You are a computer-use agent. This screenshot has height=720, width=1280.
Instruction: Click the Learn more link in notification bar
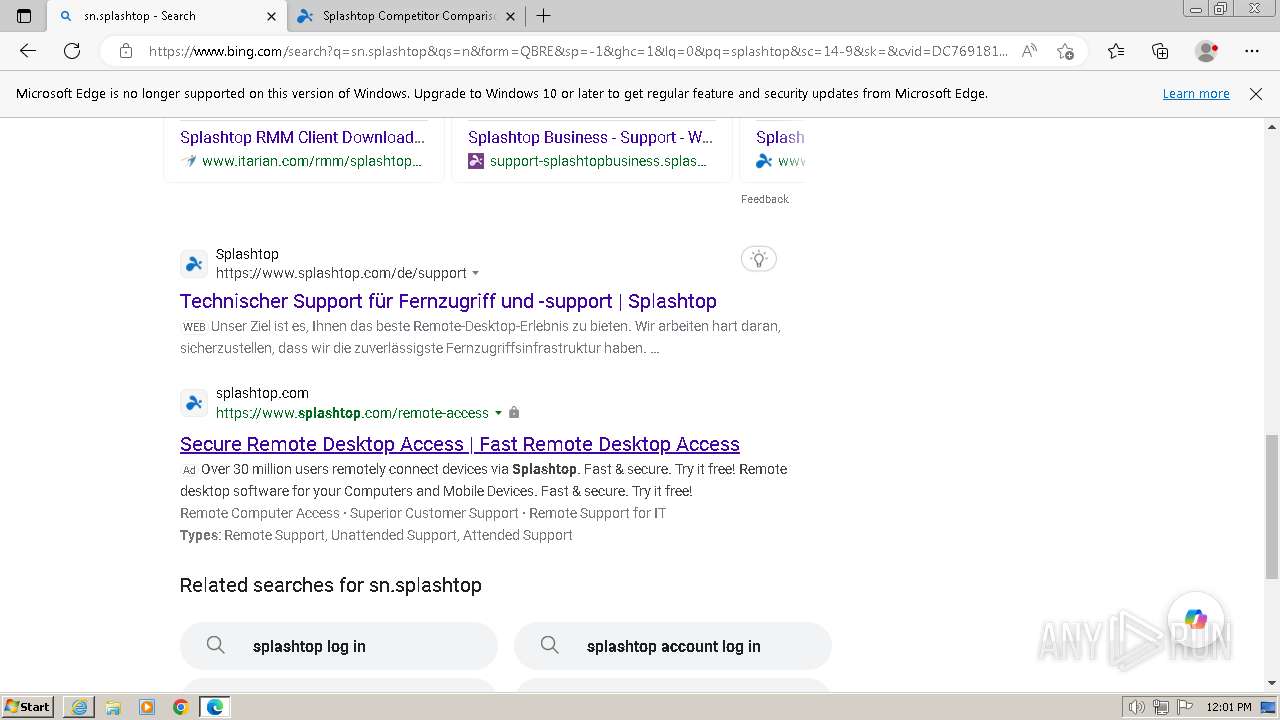[1196, 93]
